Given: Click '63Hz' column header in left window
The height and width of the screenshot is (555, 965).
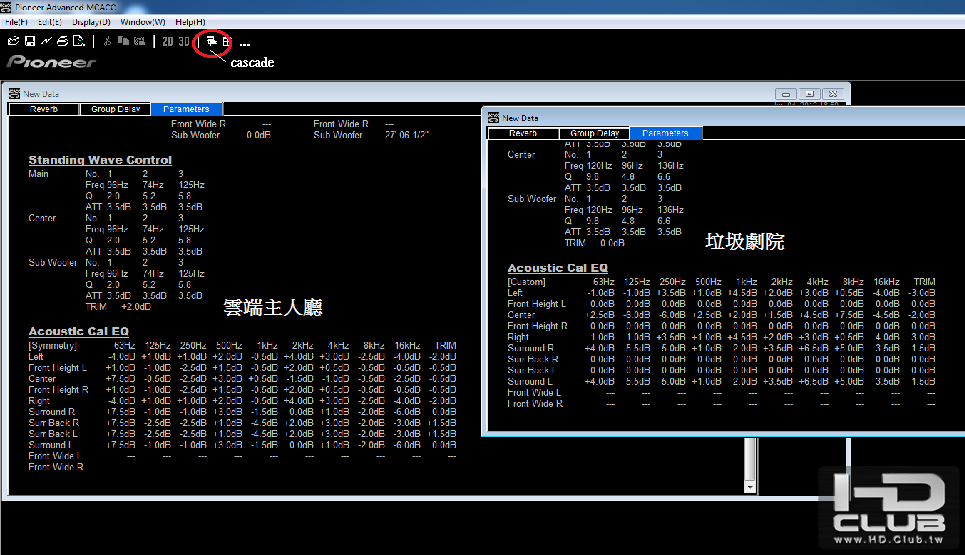Looking at the screenshot, I should 124,345.
